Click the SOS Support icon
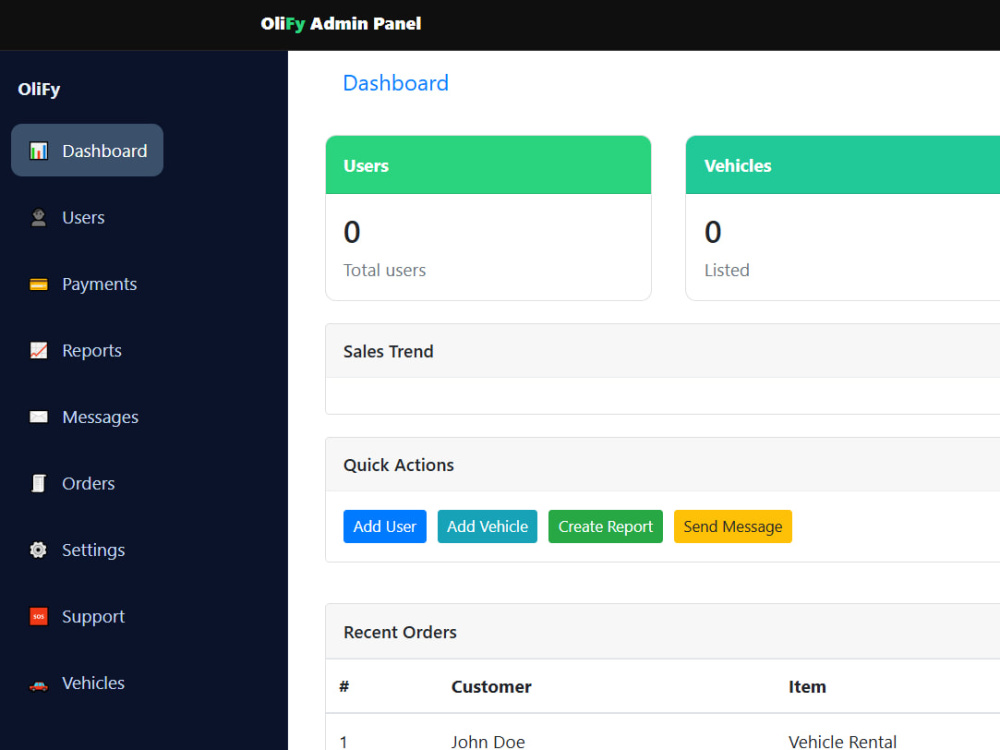 38,616
